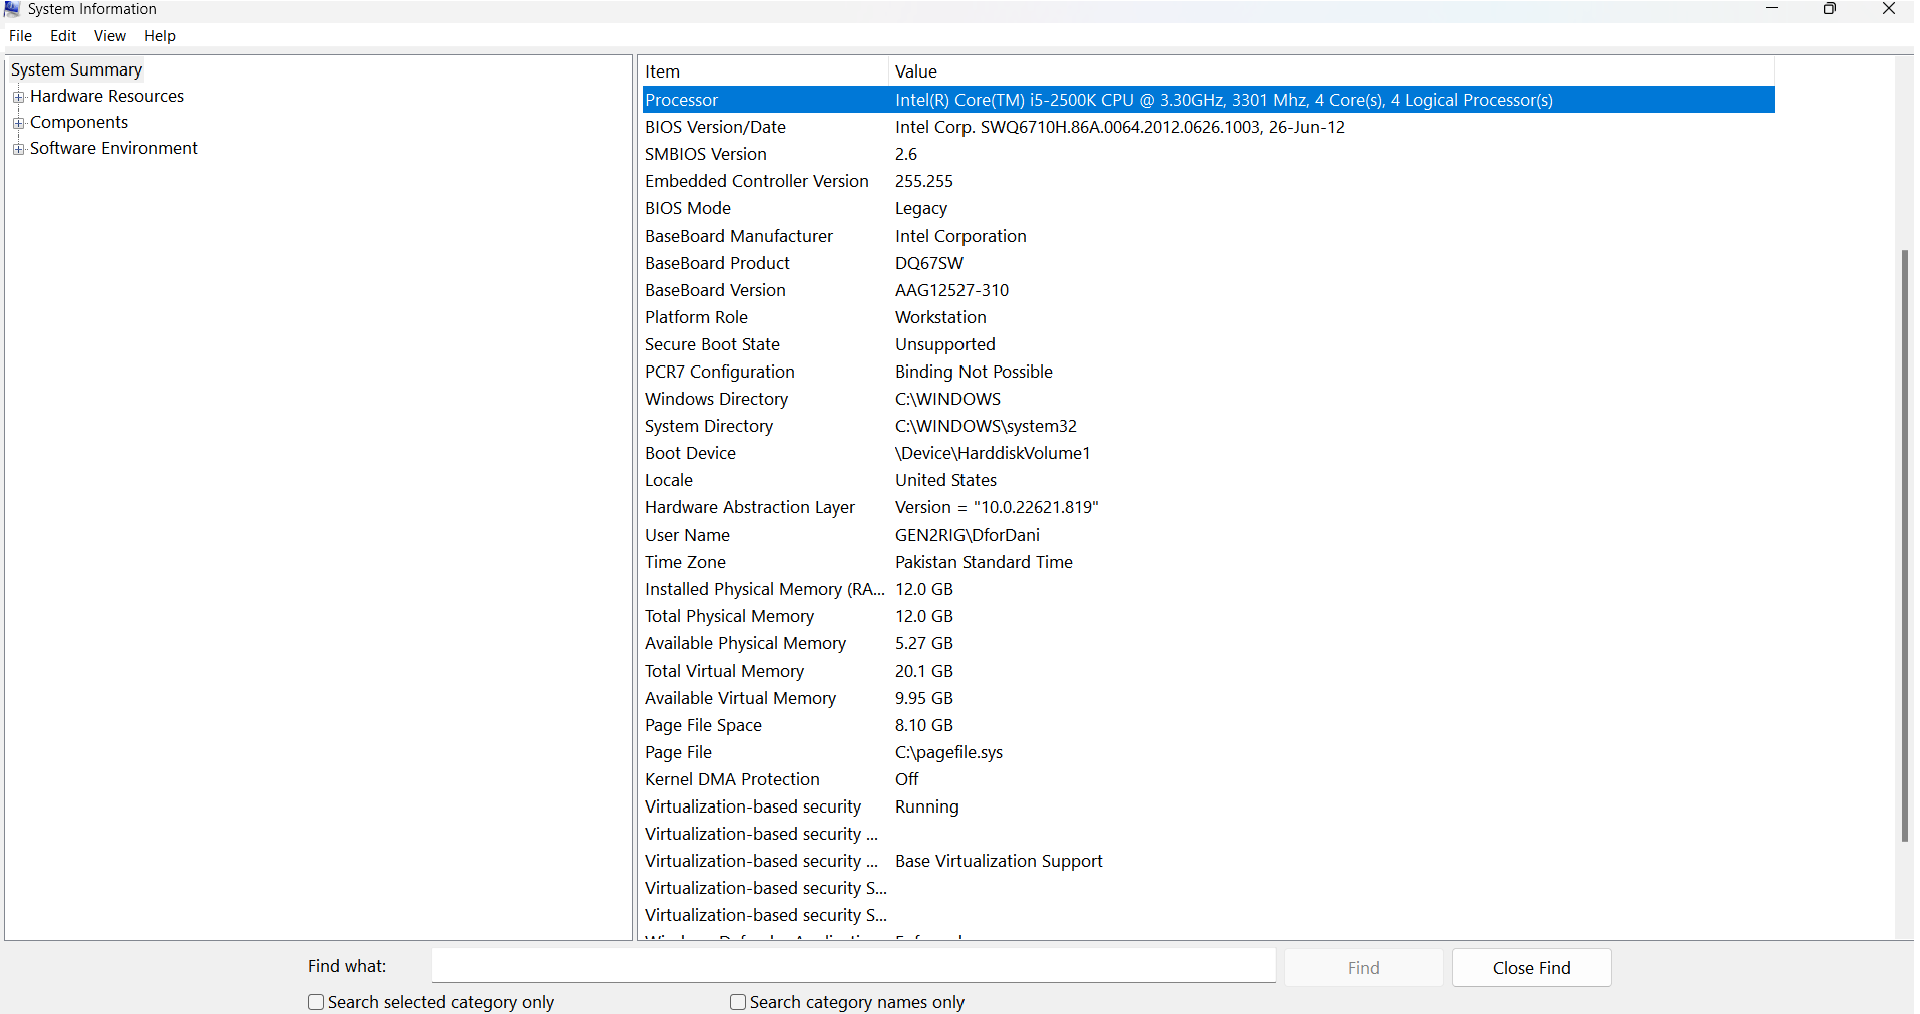The image size is (1920, 1014).
Task: Click the Base Virtualization Support value
Action: click(999, 861)
